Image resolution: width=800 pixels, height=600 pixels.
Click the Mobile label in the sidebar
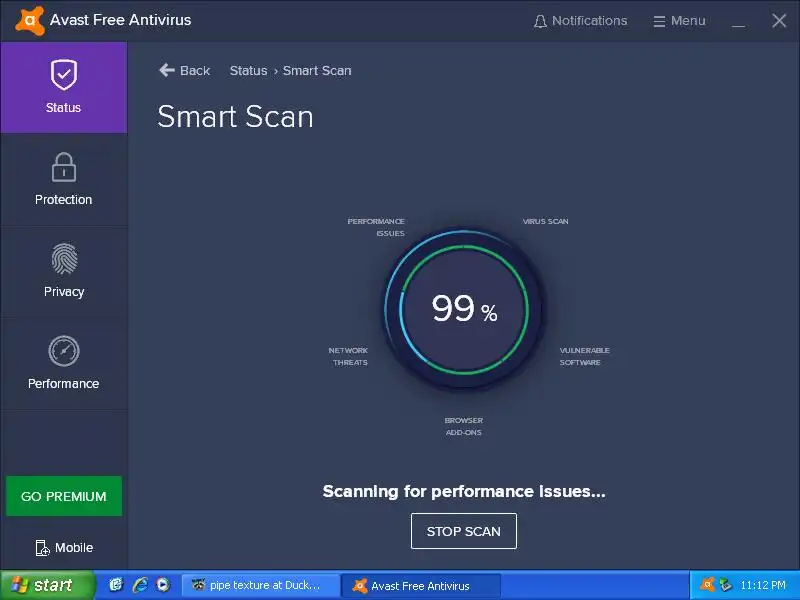74,547
